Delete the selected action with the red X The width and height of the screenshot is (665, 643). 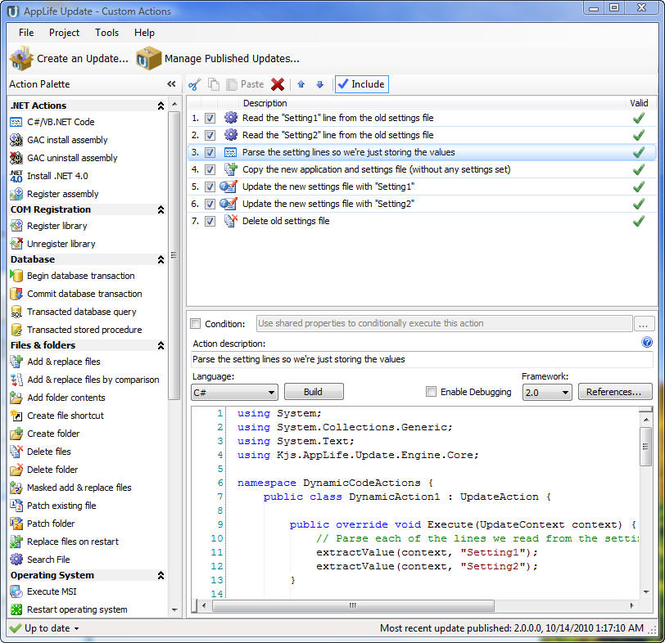click(277, 84)
